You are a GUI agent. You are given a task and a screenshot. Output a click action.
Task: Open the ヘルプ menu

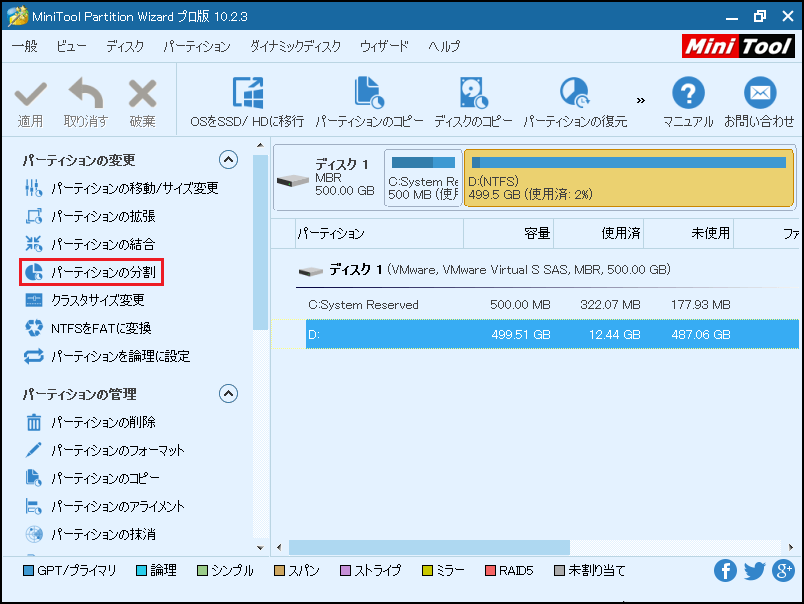coord(444,46)
